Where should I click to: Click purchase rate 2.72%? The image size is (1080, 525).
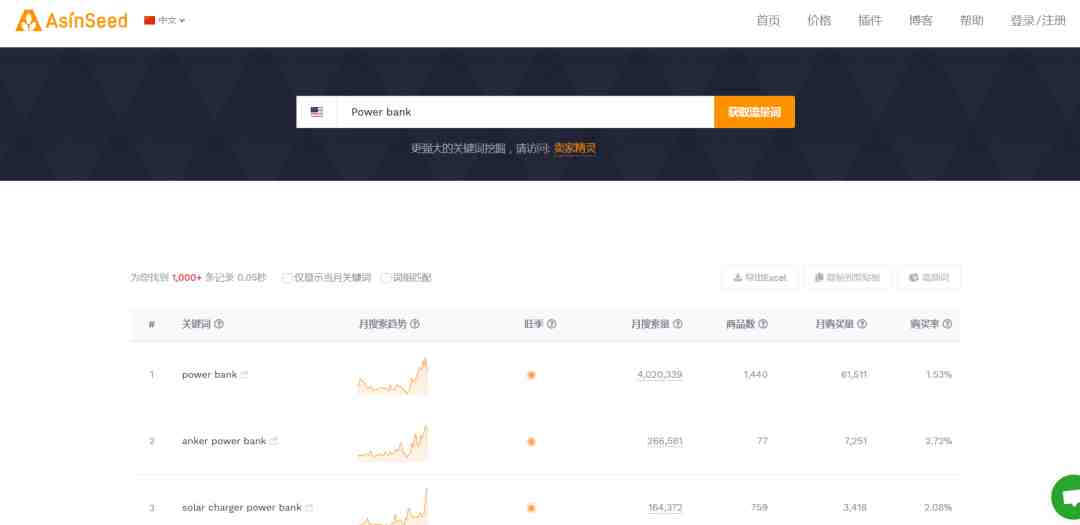(x=938, y=441)
